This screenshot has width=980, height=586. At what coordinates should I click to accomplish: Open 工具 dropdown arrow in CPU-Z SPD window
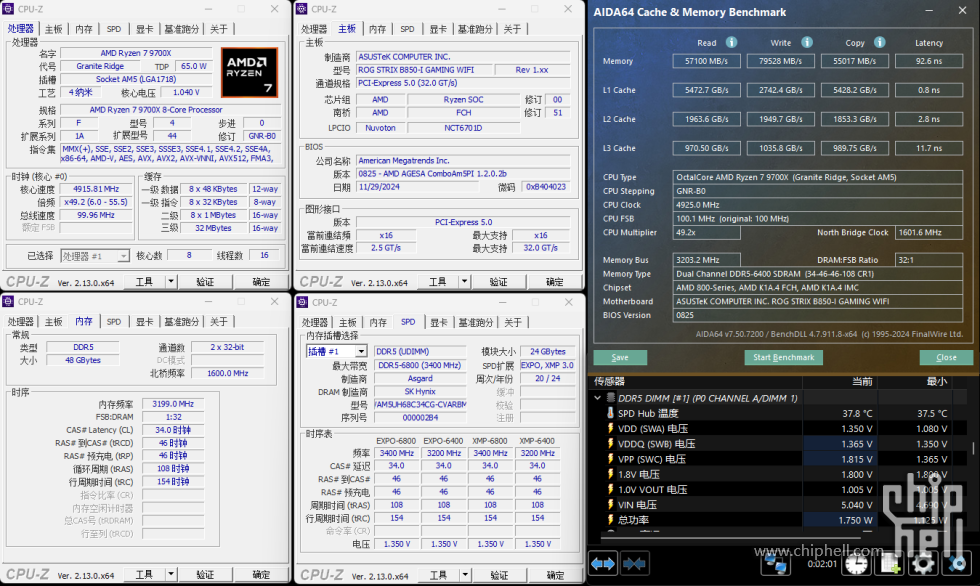pos(465,575)
